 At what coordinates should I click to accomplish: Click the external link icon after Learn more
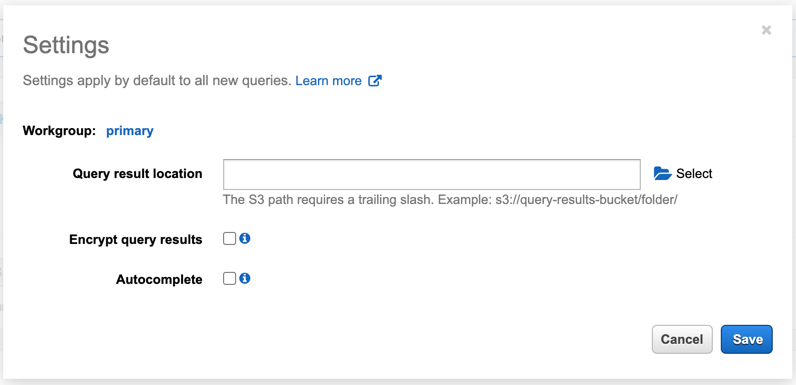pos(375,81)
